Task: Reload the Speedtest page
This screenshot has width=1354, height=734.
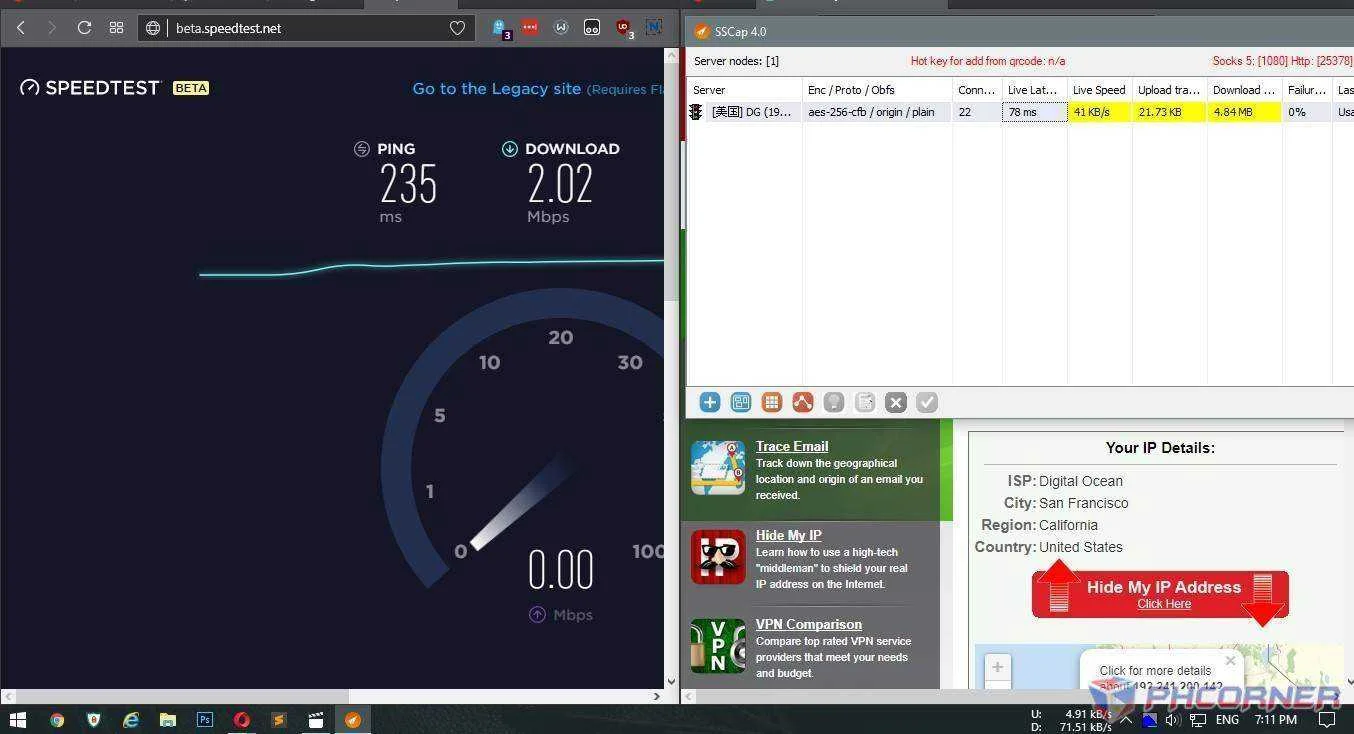Action: coord(84,28)
